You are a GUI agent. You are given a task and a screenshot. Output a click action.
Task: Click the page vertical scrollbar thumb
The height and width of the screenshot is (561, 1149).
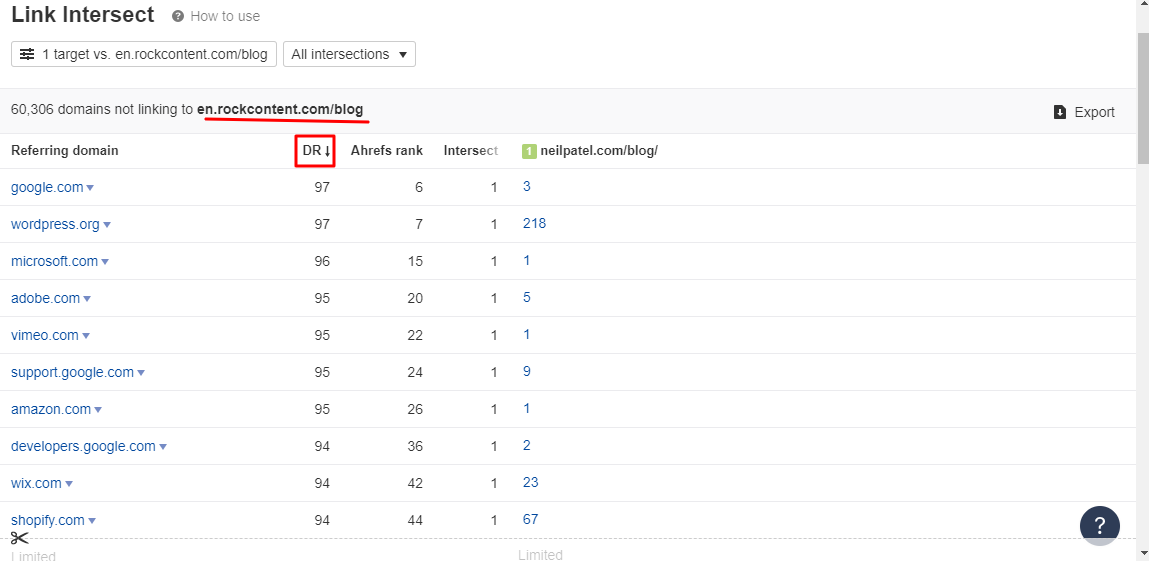[x=1143, y=97]
